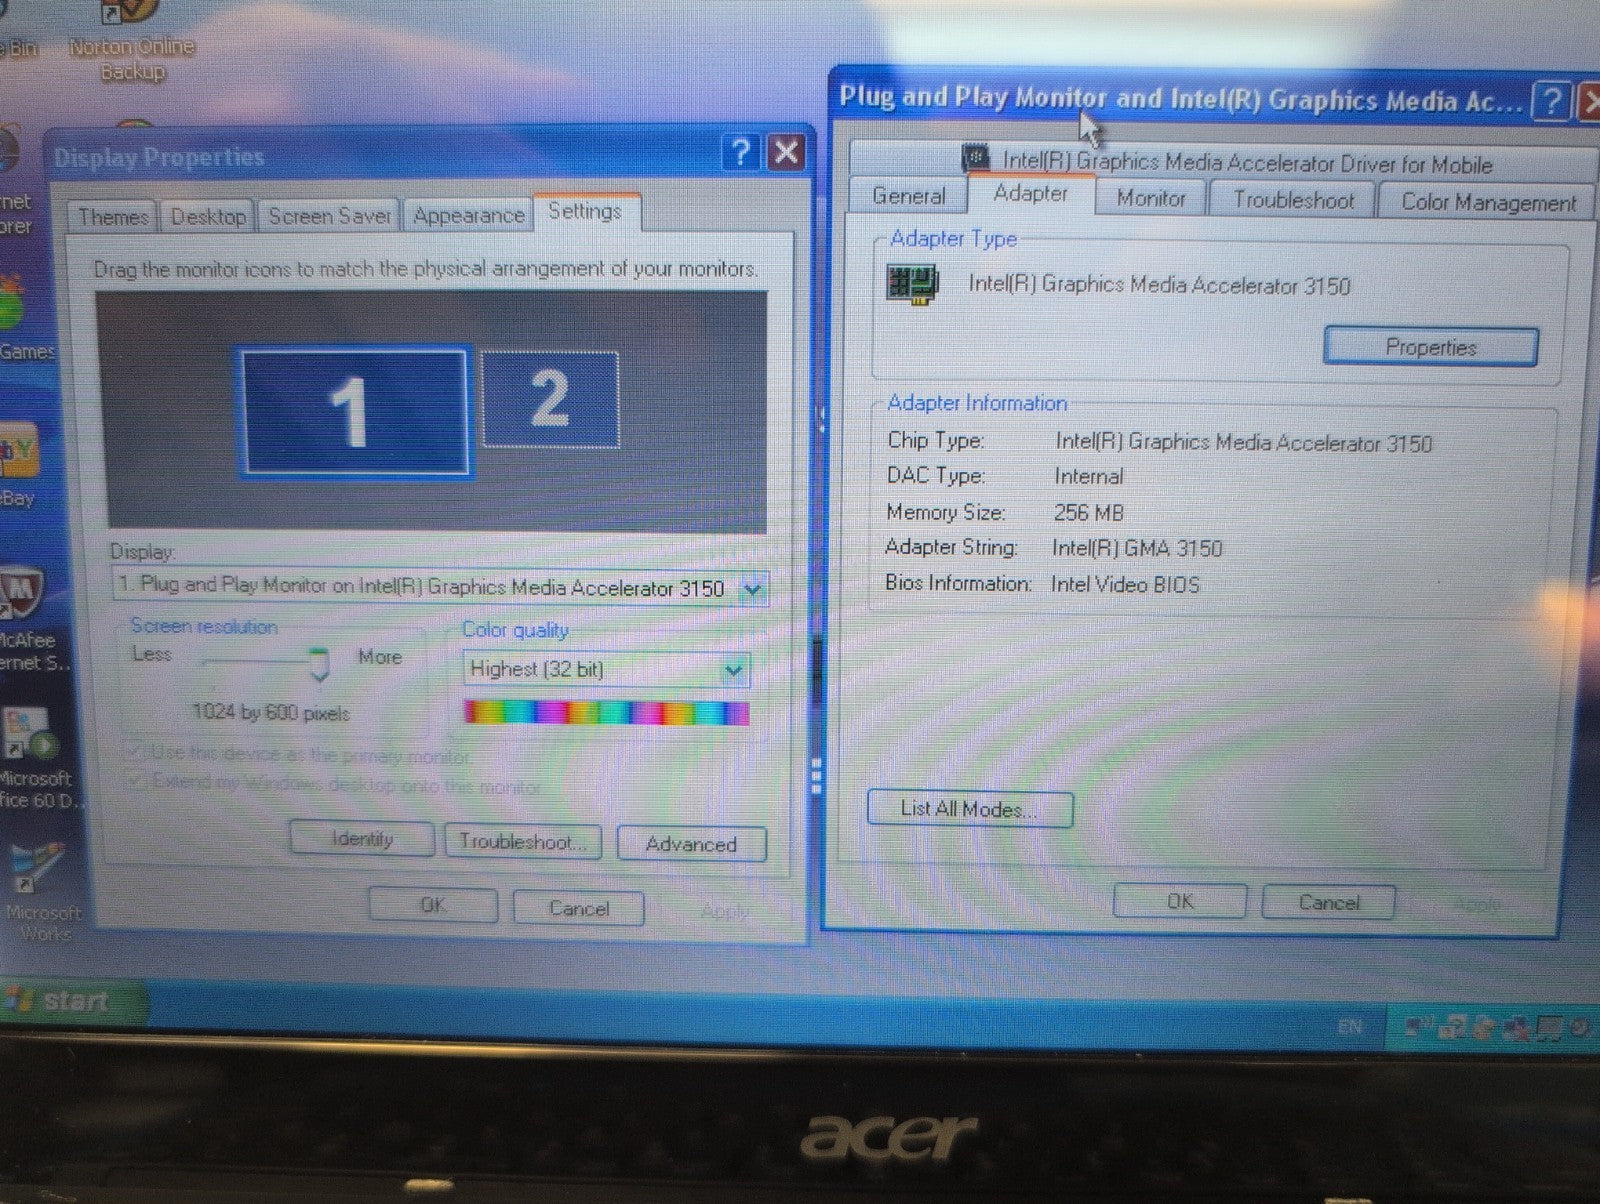This screenshot has width=1600, height=1204.
Task: Click the adapter Properties button
Action: pyautogui.click(x=1430, y=347)
